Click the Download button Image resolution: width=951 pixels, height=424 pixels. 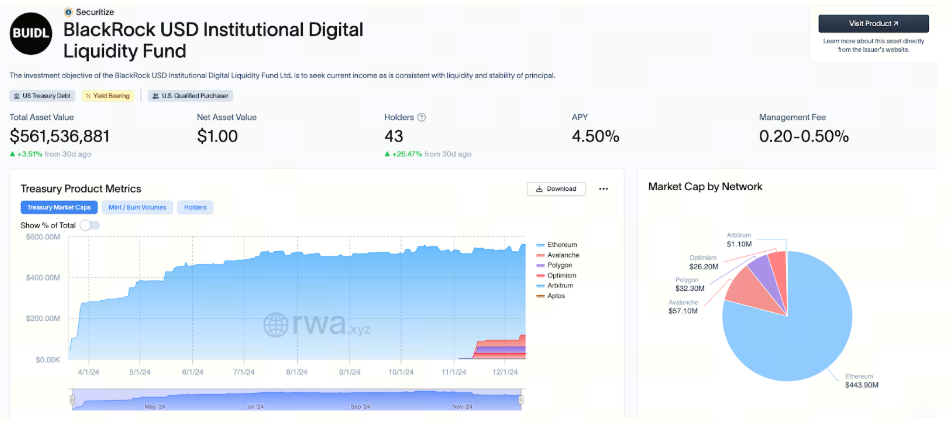click(x=556, y=188)
